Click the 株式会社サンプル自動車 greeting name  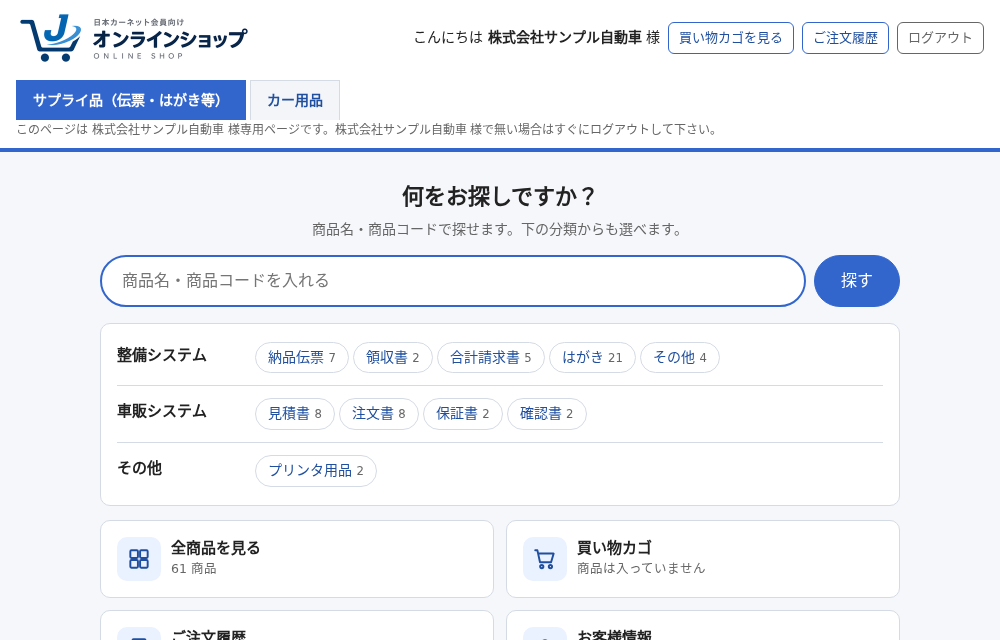(x=564, y=38)
